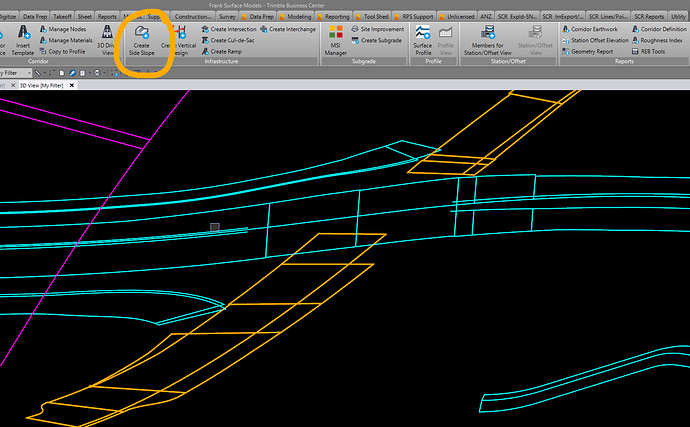Open the MSI Manager
Viewport: 690px width, 427px height.
(x=336, y=40)
